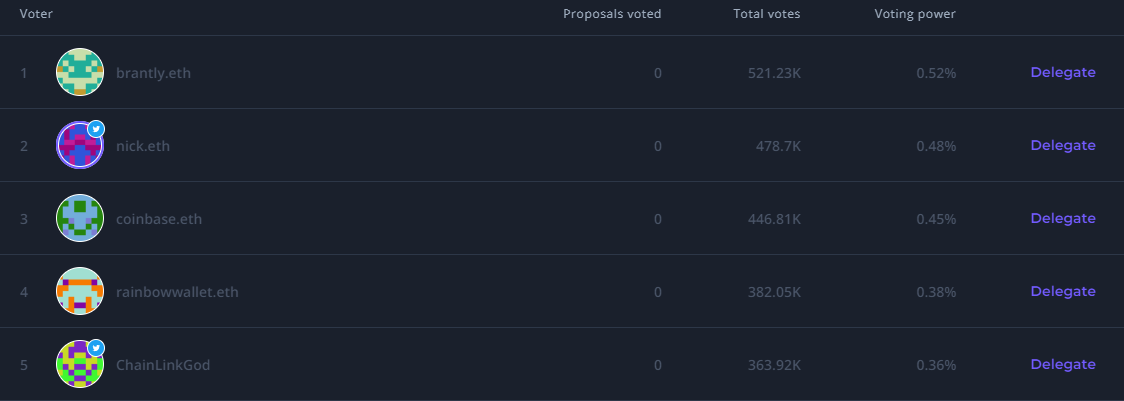The image size is (1124, 401).
Task: Open nick.eth's pixel avatar icon
Action: pyautogui.click(x=80, y=145)
